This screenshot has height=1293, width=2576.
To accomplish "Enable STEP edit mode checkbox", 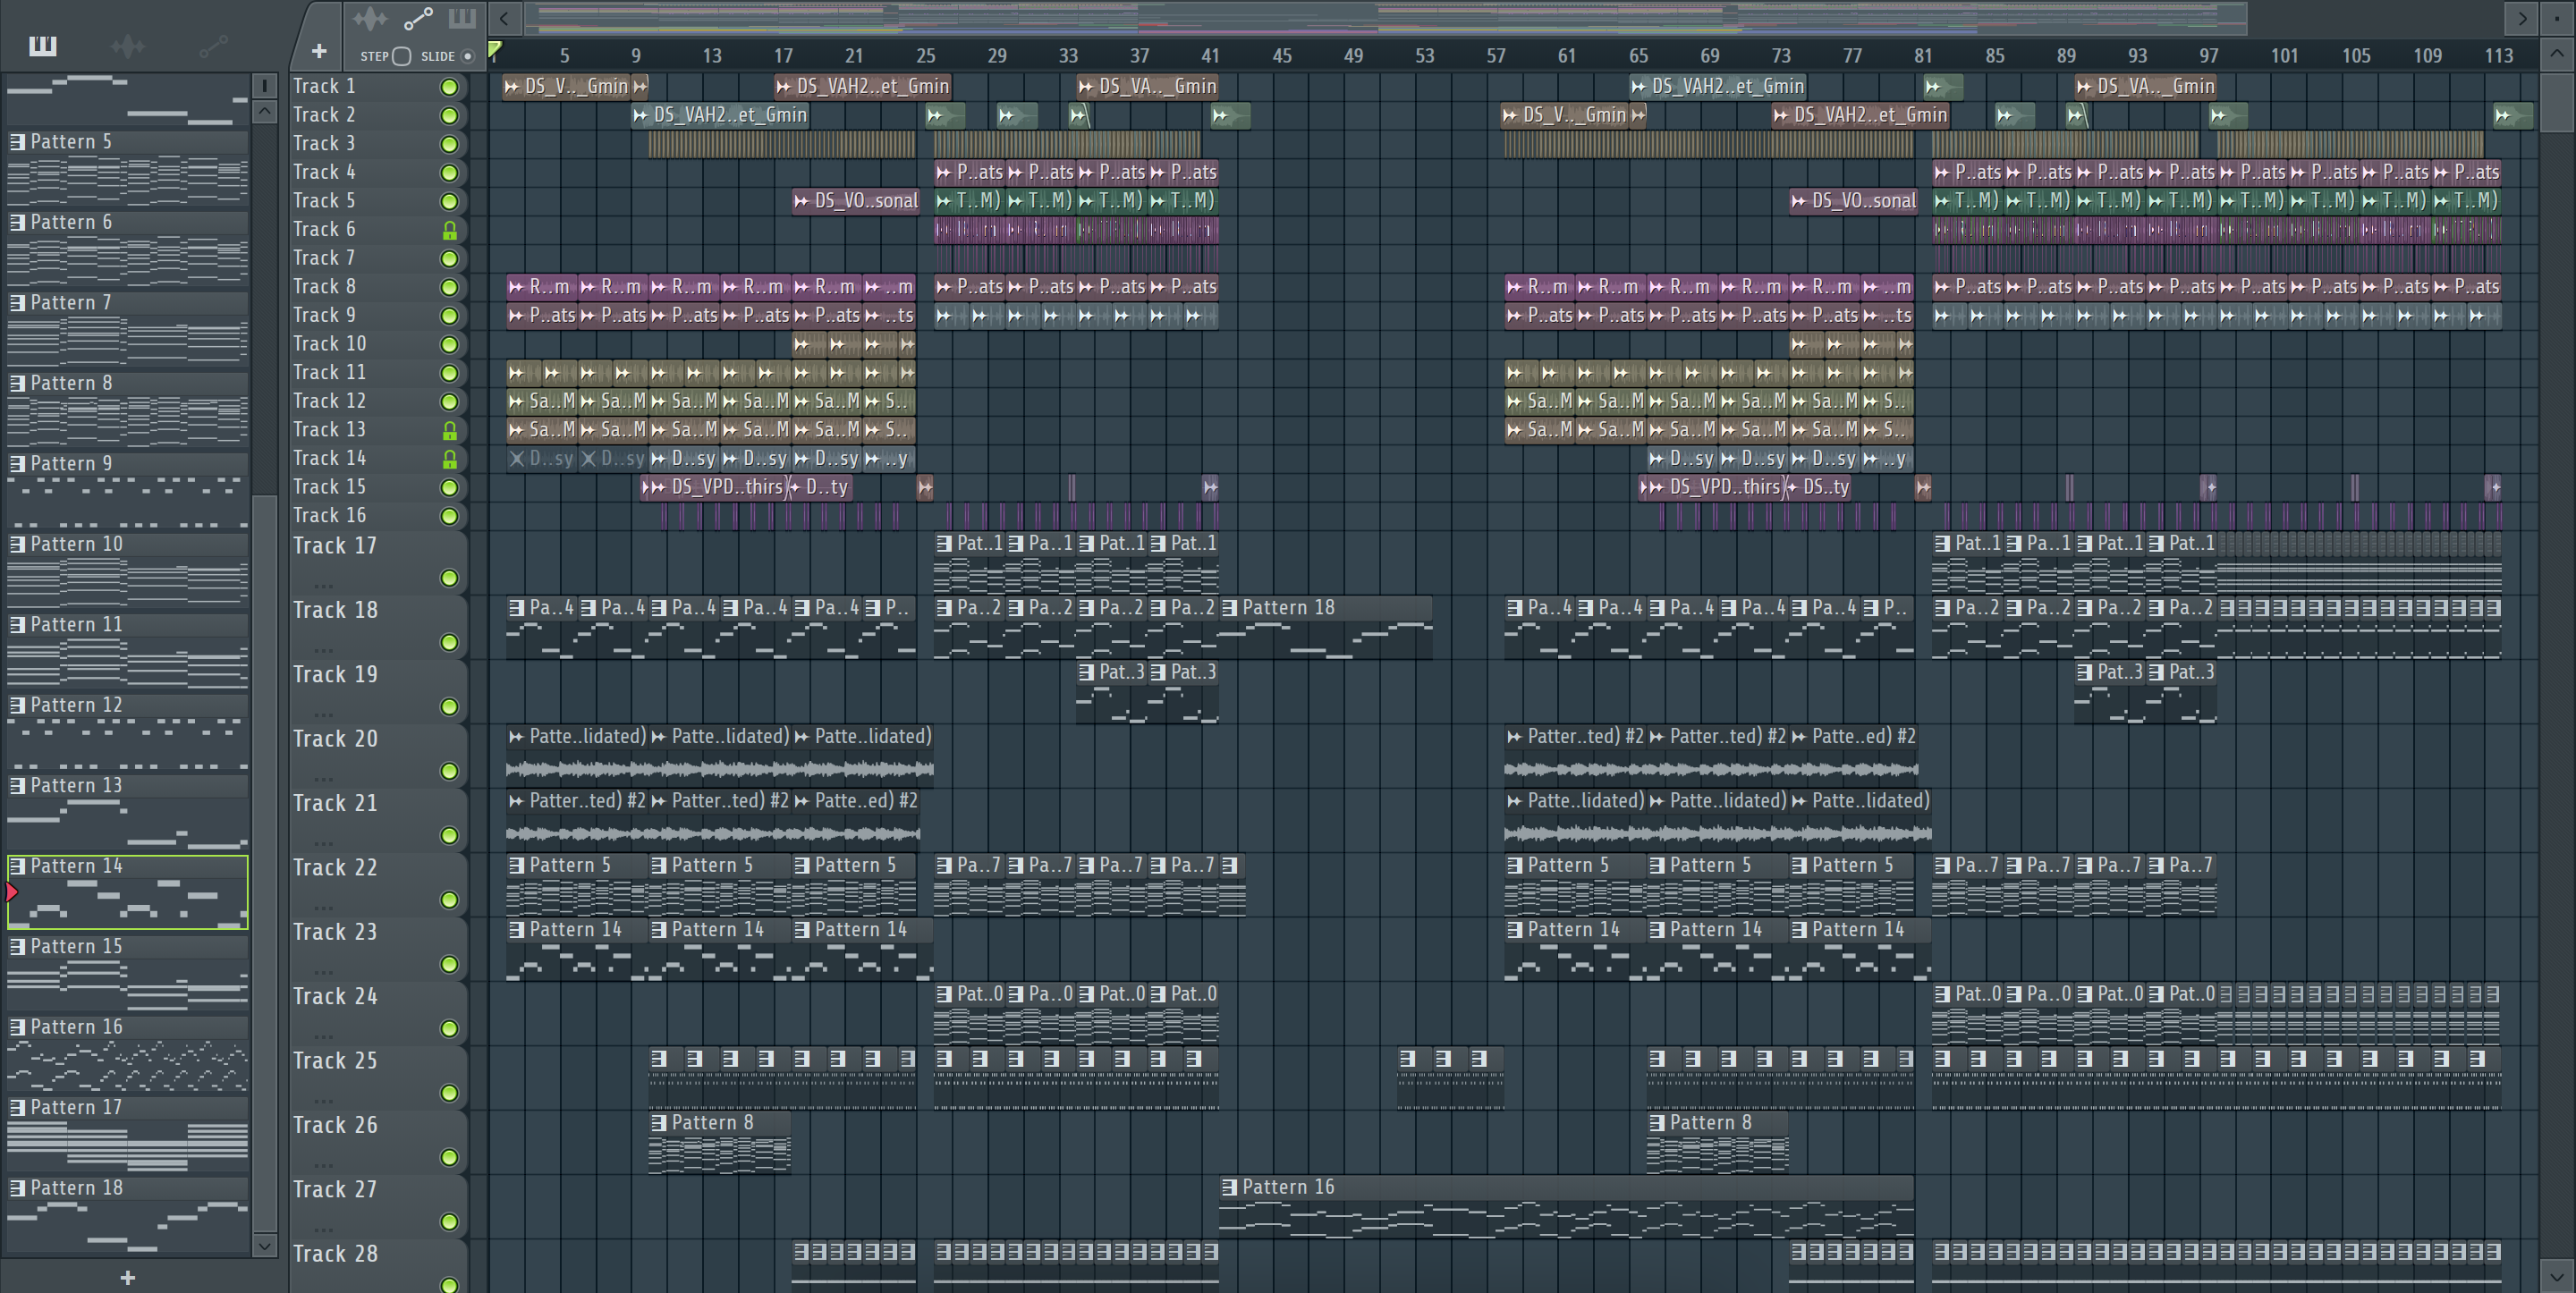I will coord(401,56).
